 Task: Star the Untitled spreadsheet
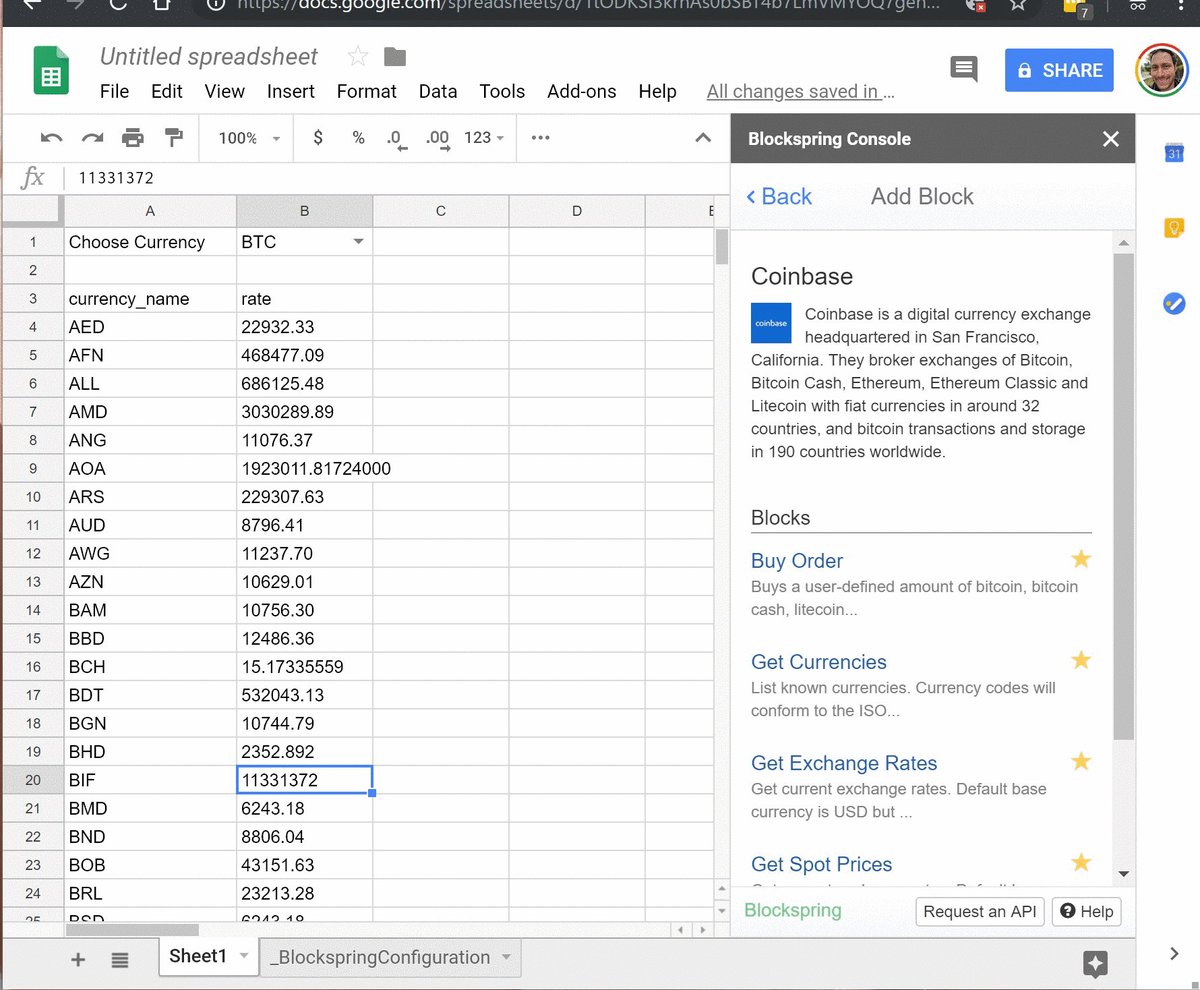[x=358, y=57]
